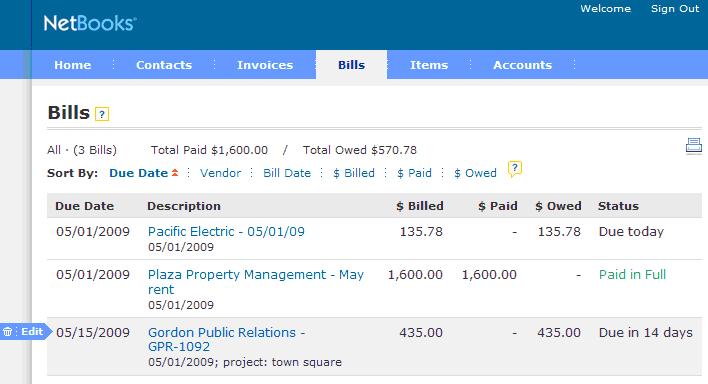Click the NetBooks logo
Image resolution: width=708 pixels, height=384 pixels.
[90, 23]
